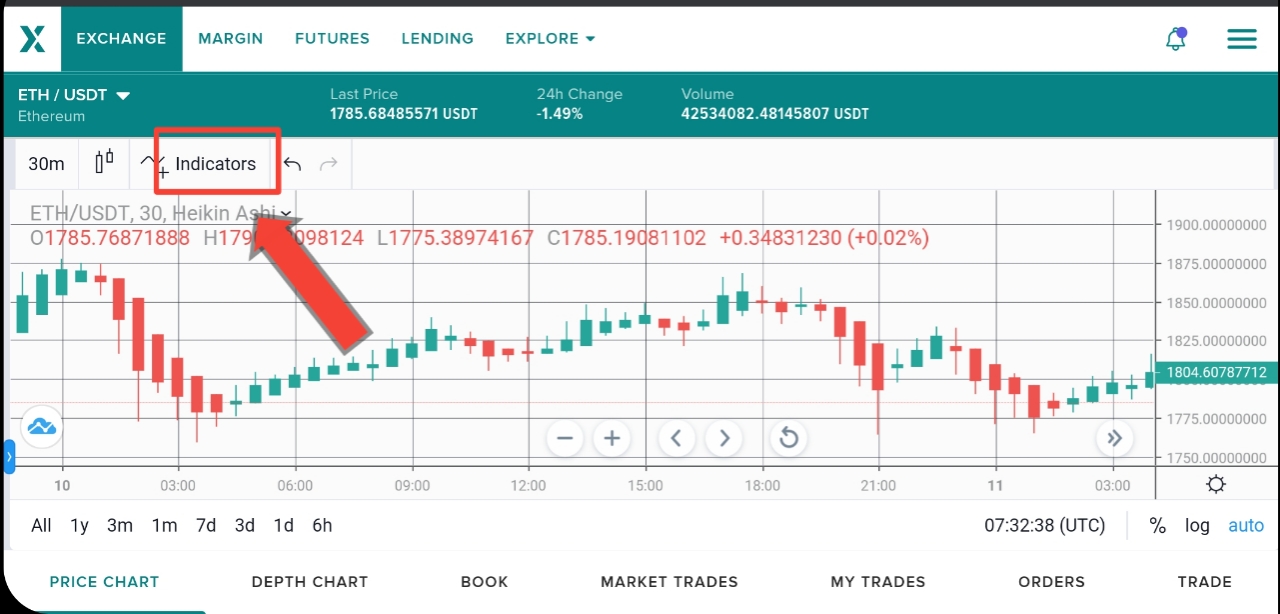This screenshot has height=614, width=1280.
Task: Open the 30m interval selector
Action: pyautogui.click(x=46, y=164)
